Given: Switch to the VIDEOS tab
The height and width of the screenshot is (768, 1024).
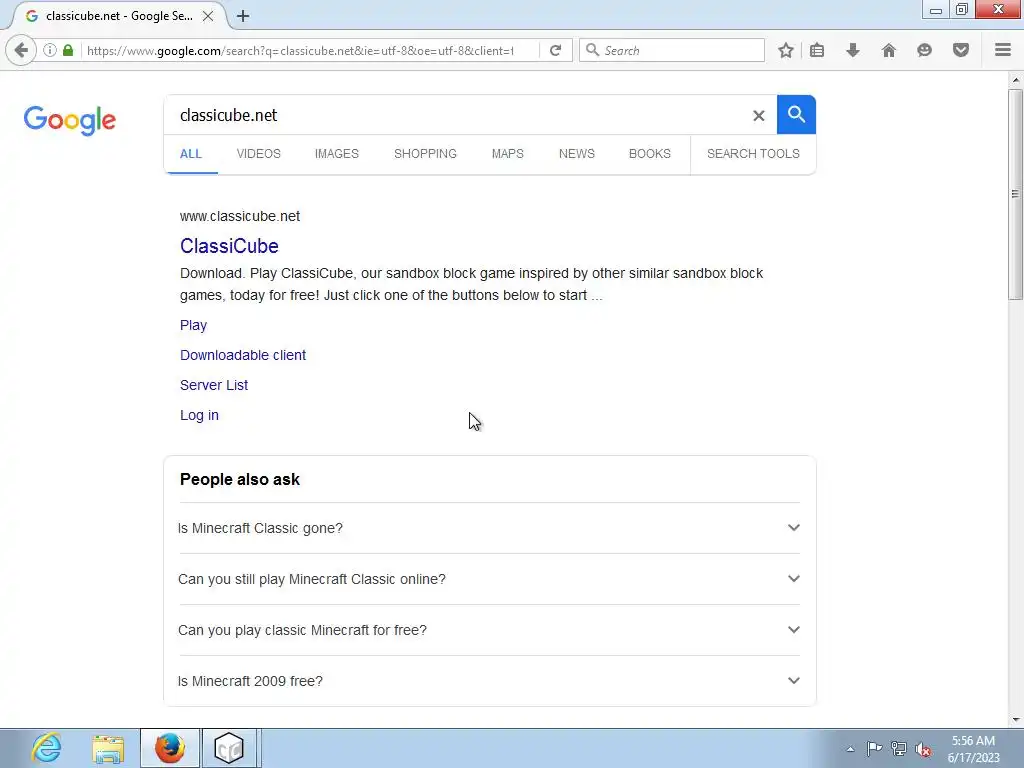Looking at the screenshot, I should tap(259, 153).
